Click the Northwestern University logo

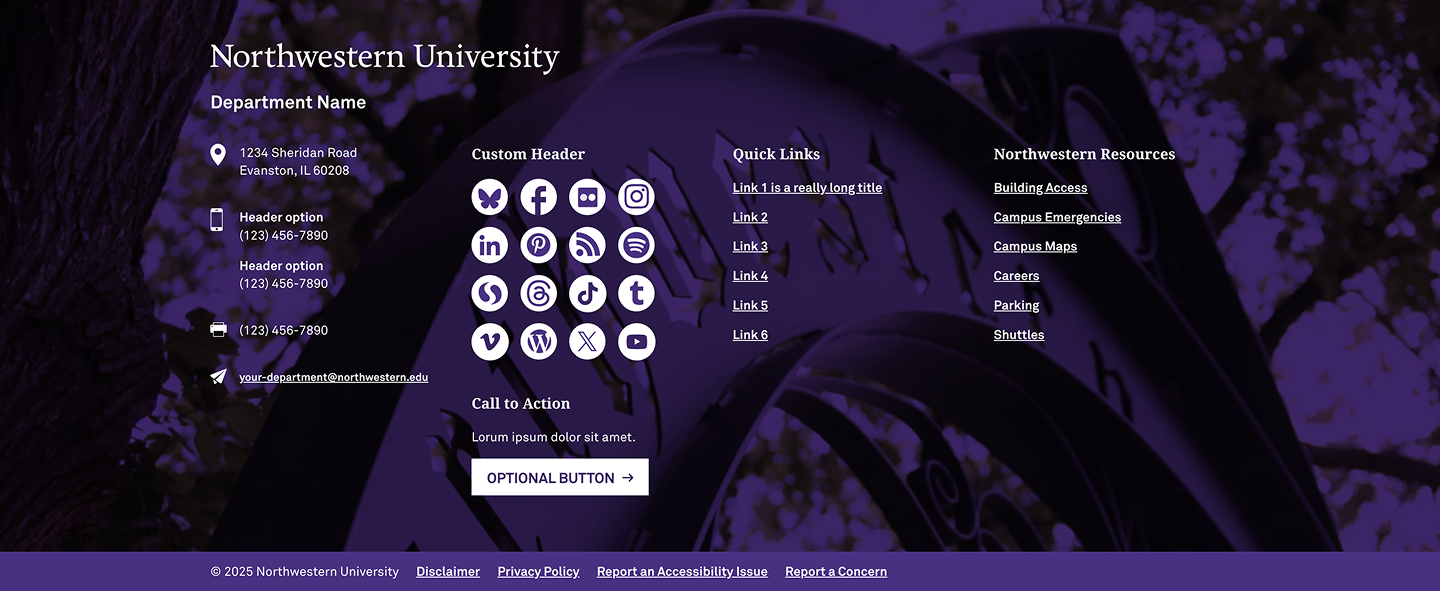[384, 57]
